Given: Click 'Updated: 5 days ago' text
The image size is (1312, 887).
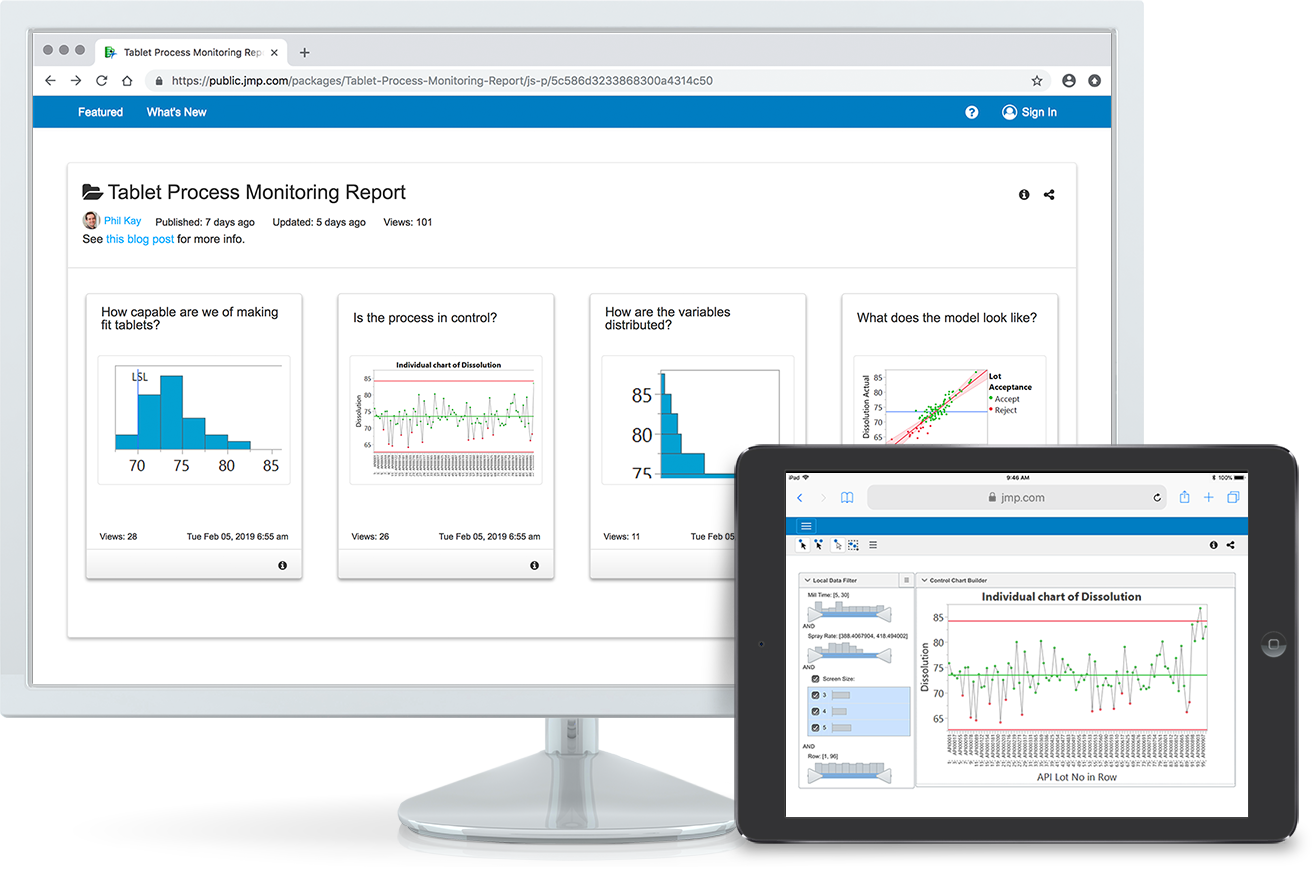Looking at the screenshot, I should pyautogui.click(x=319, y=222).
